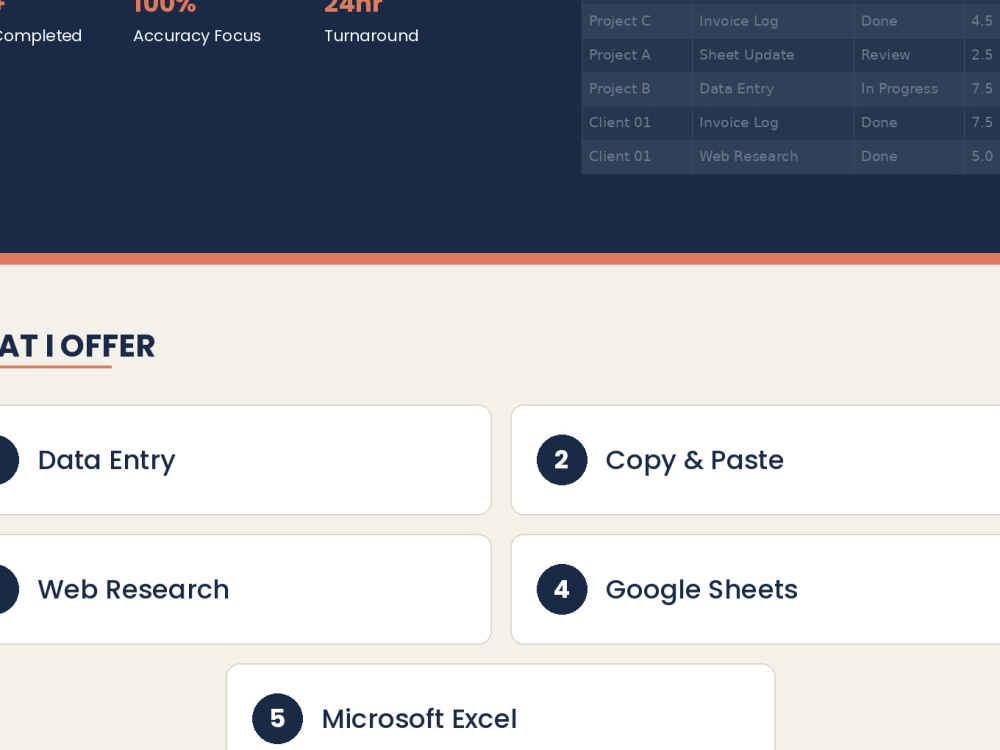Click the Review status cell
Image resolution: width=1000 pixels, height=750 pixels.
click(x=909, y=55)
